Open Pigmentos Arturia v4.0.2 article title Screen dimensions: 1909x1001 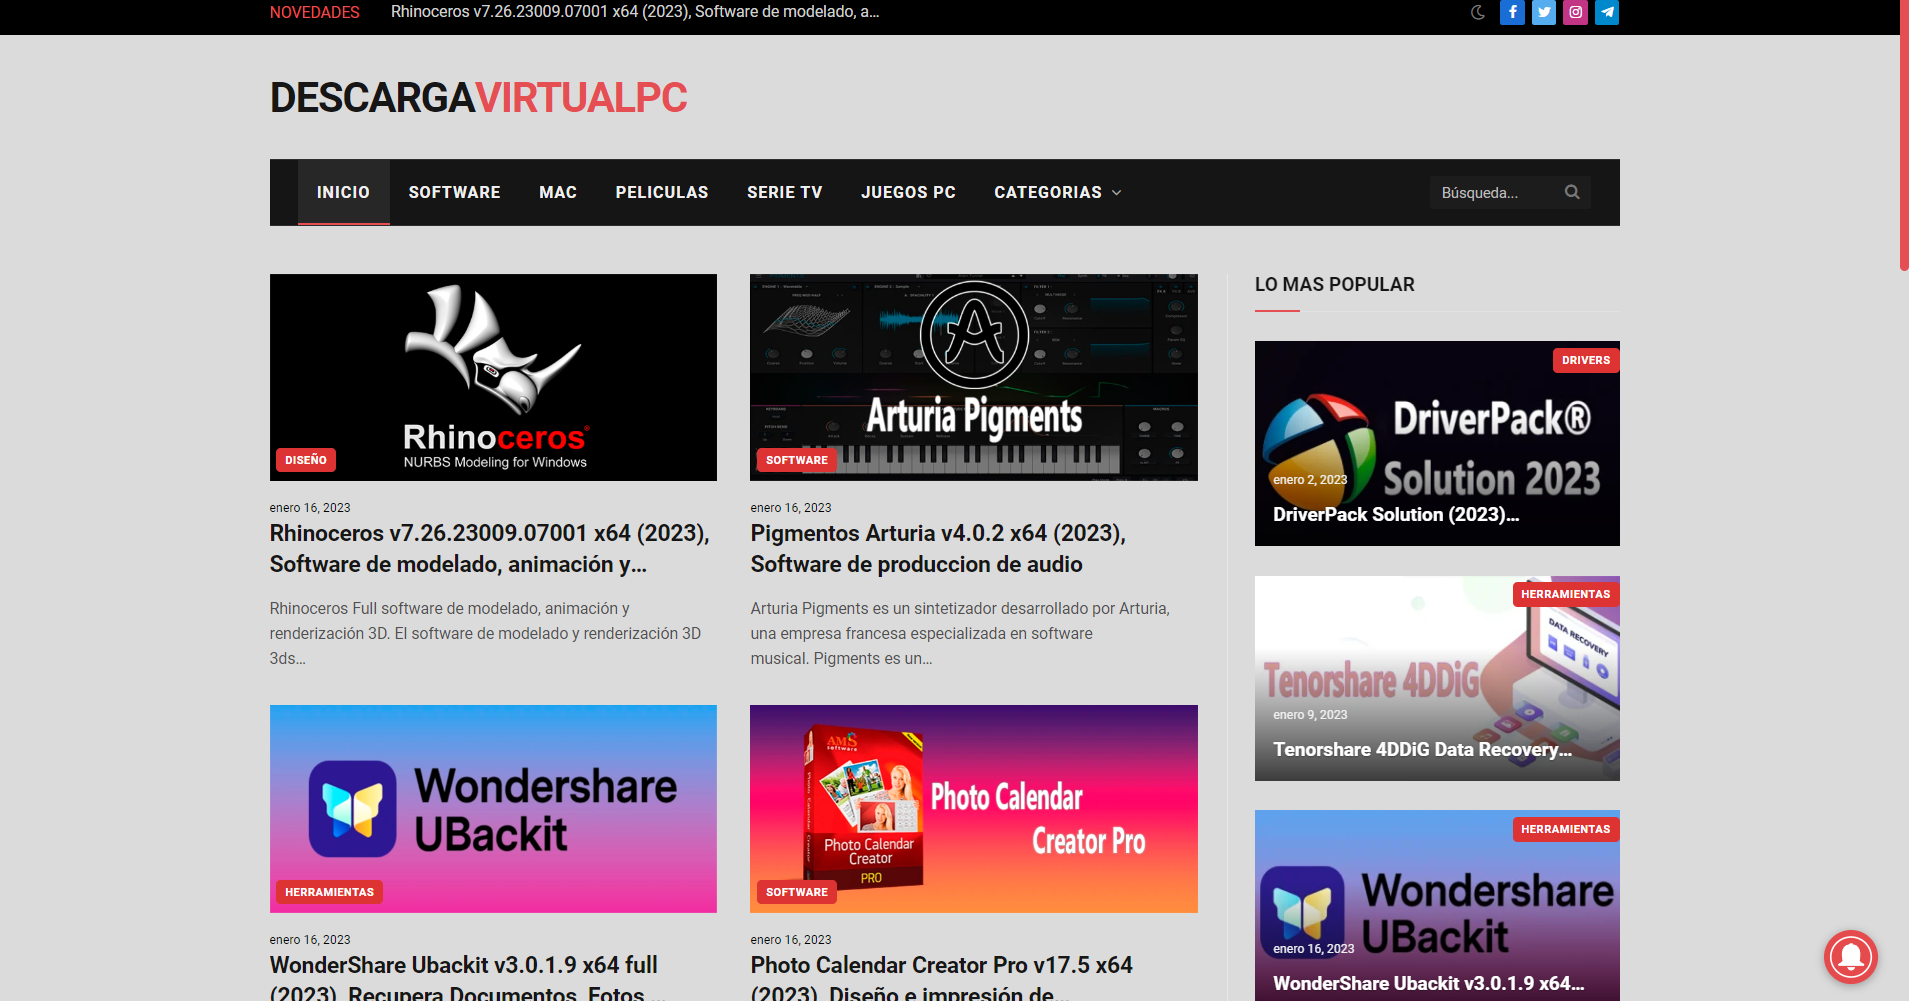pos(938,548)
